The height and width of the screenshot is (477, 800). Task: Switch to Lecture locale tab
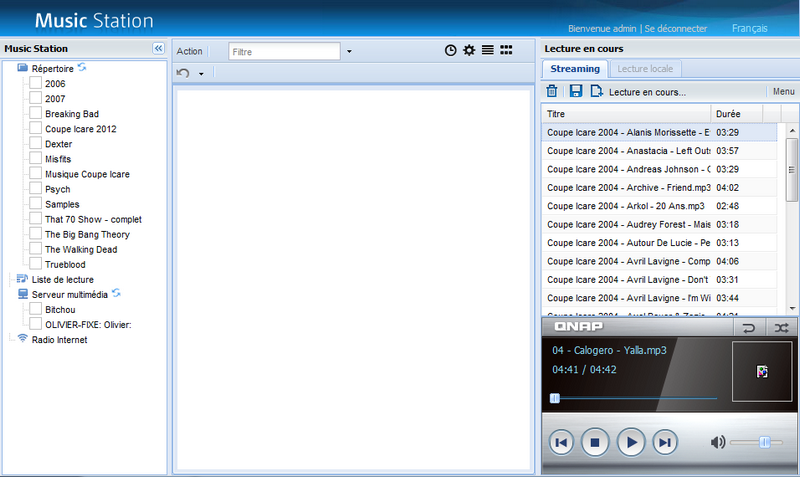[x=645, y=69]
